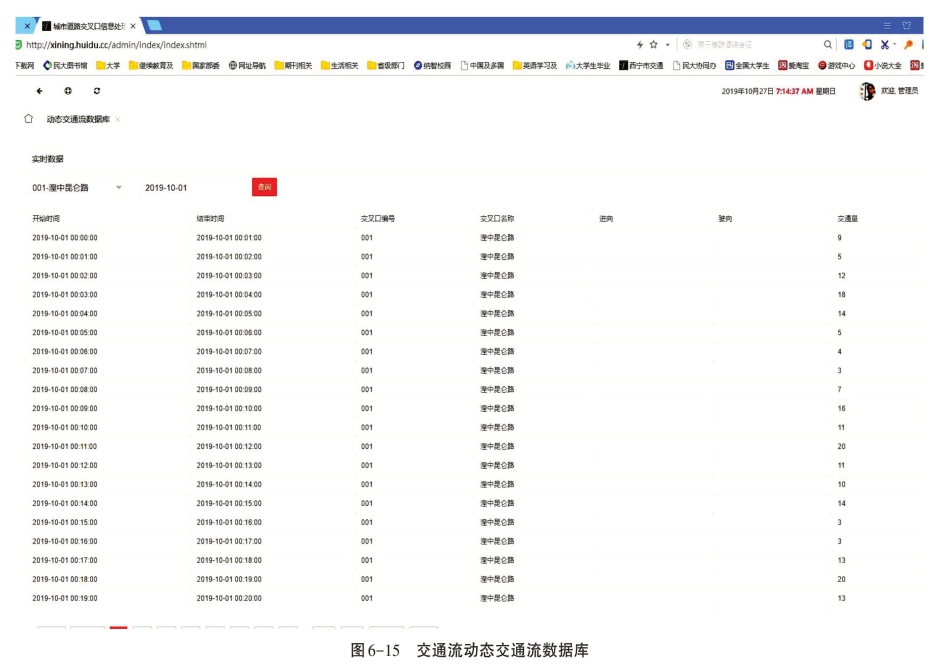Viewport: 934px width, 670px height.
Task: Click the shirt skin icon in title bar
Action: tap(907, 26)
